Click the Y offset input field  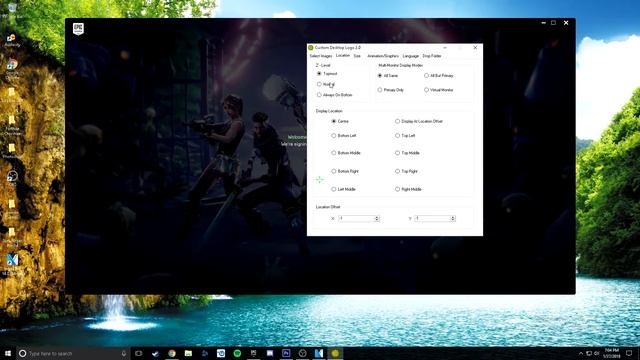tap(432, 218)
